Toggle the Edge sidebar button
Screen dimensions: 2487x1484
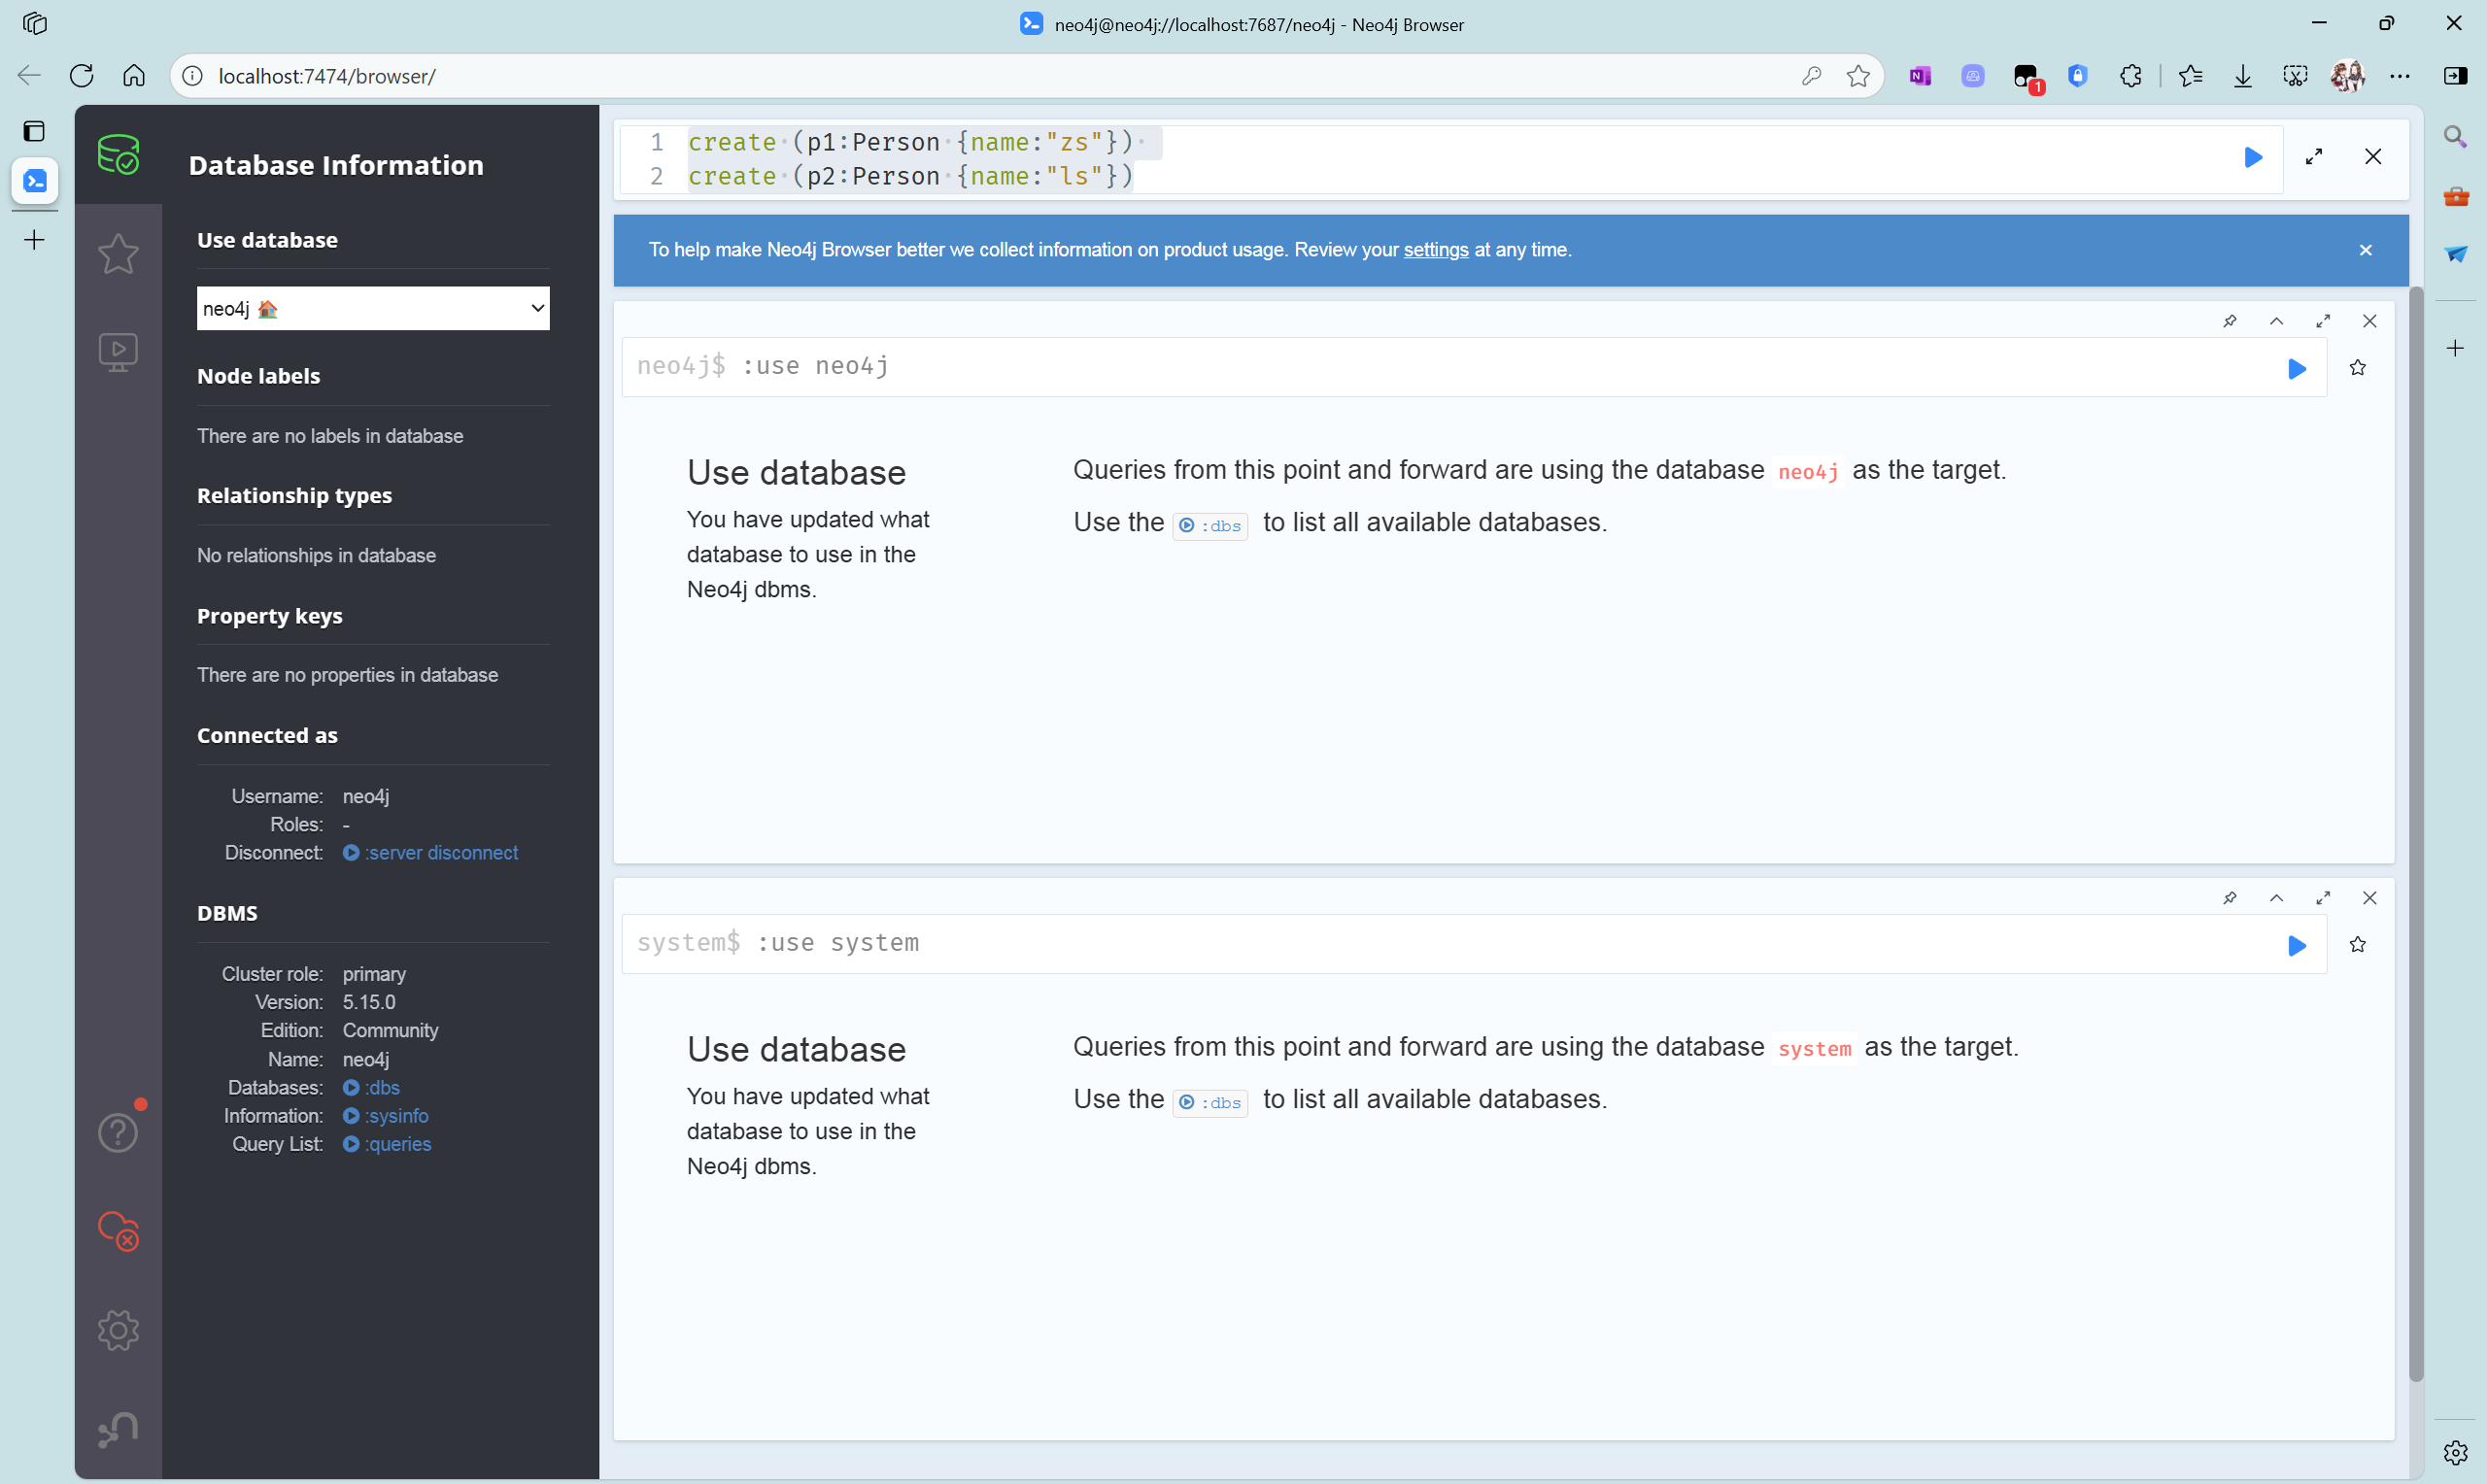point(2455,76)
